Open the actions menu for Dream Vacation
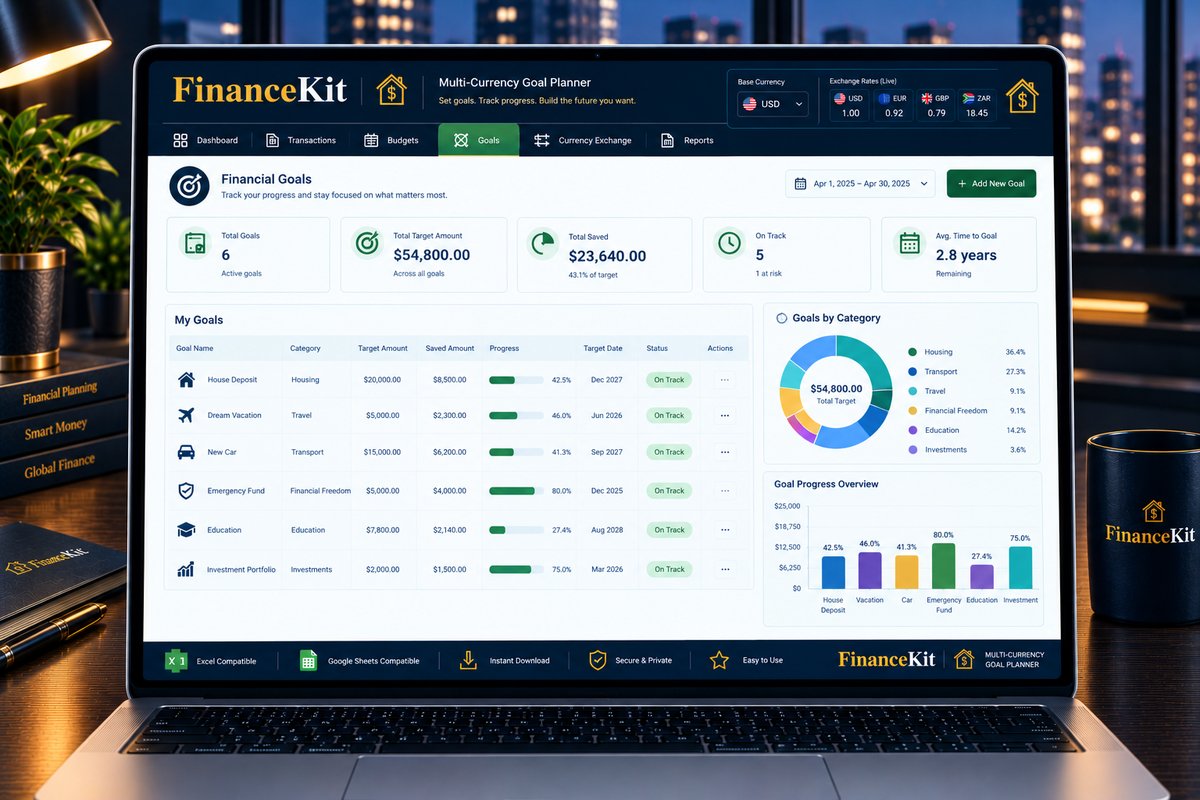Image resolution: width=1200 pixels, height=800 pixels. [x=724, y=415]
